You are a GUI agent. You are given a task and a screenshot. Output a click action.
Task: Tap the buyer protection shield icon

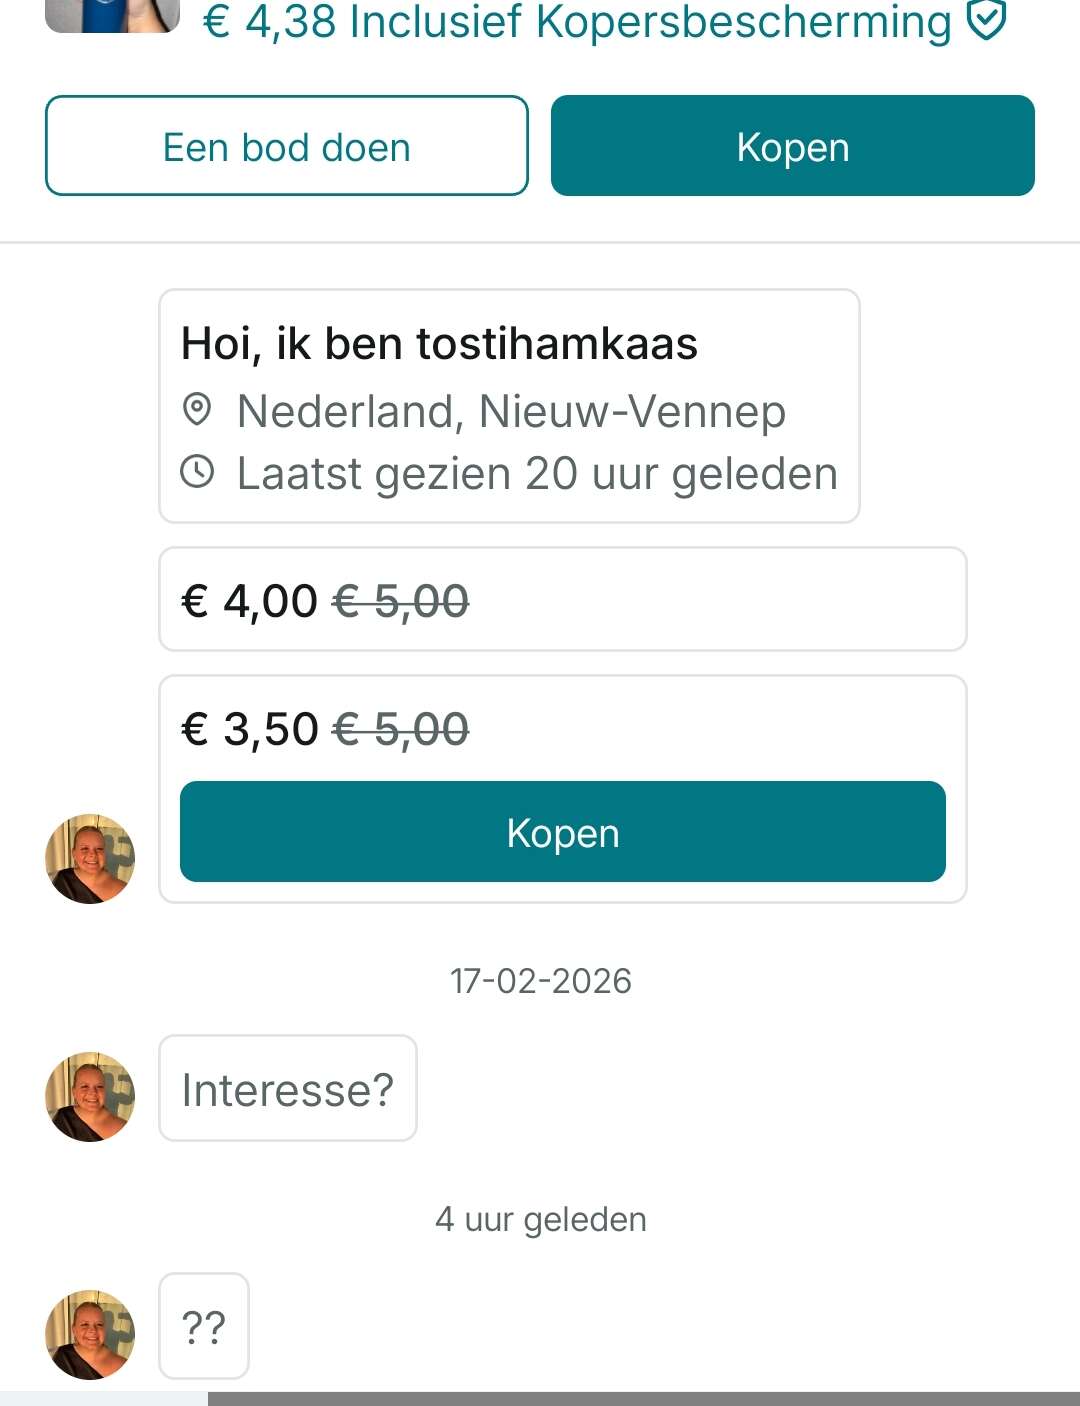click(x=987, y=21)
